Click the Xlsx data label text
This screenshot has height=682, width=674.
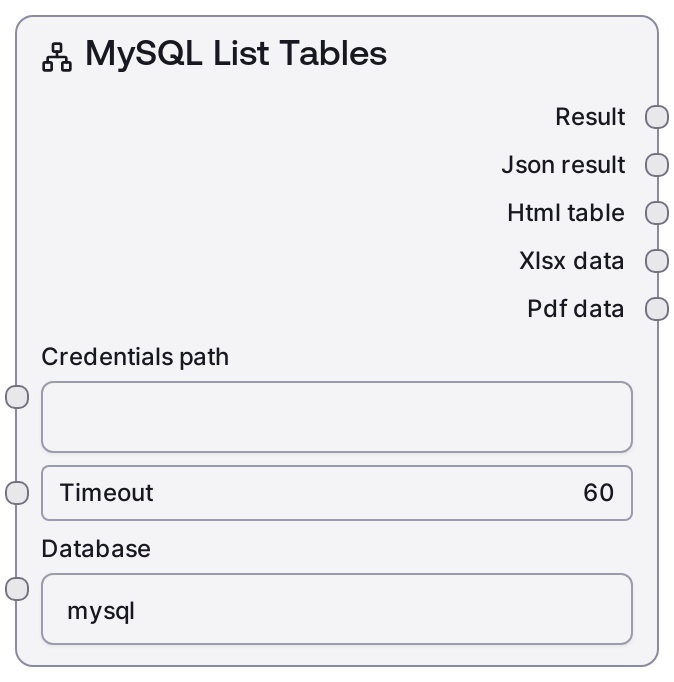tap(572, 261)
